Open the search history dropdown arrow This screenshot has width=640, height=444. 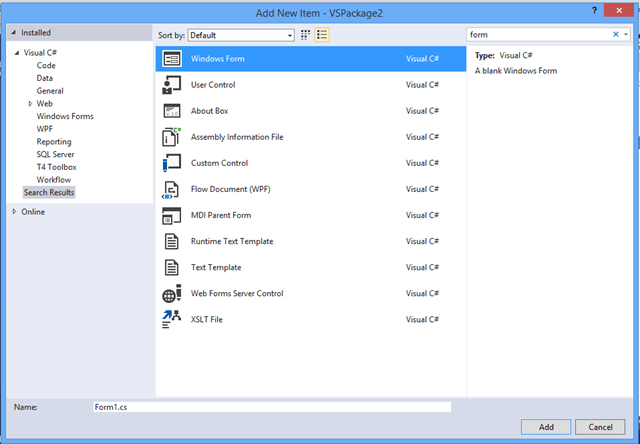[x=626, y=35]
